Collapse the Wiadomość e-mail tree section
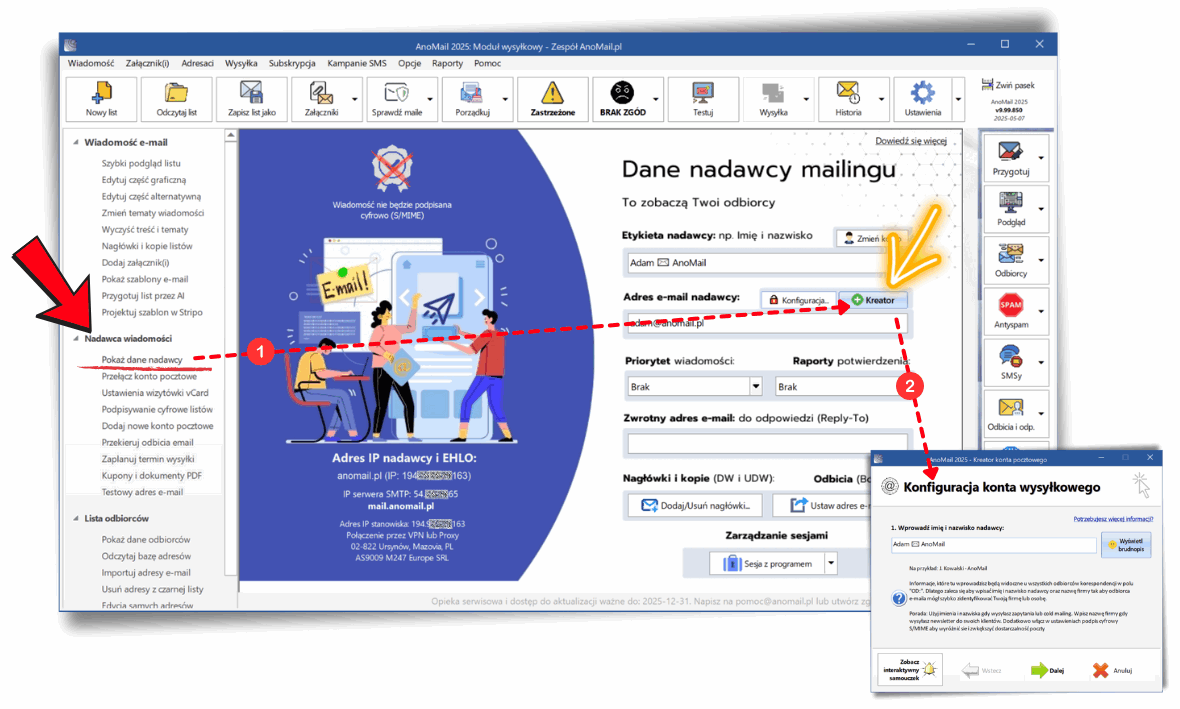1180x709 pixels. coord(76,142)
